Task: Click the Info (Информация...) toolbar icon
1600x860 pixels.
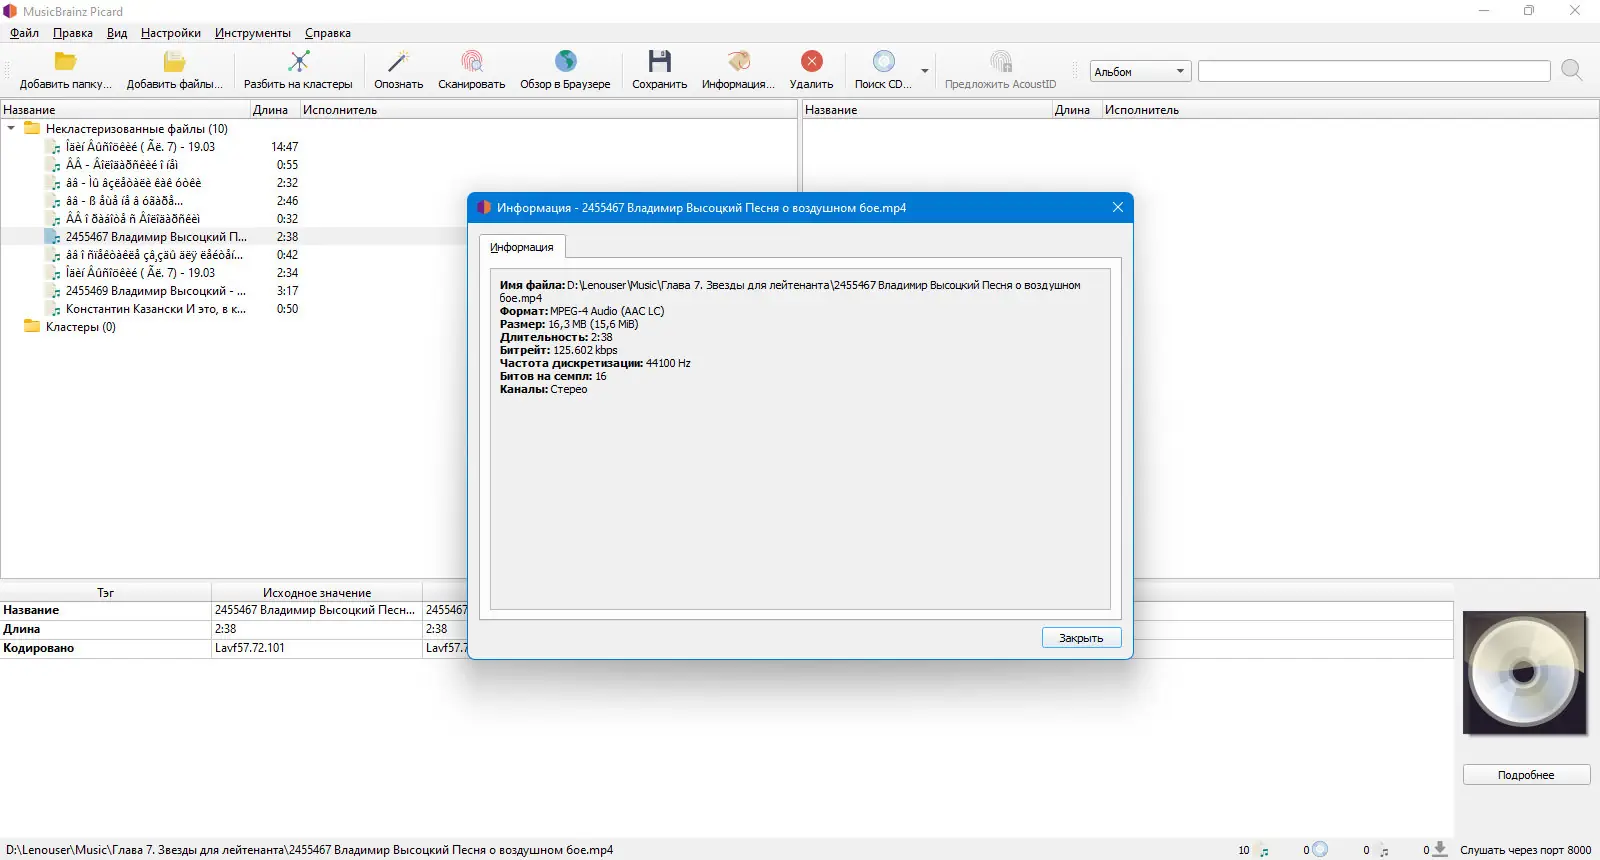Action: pyautogui.click(x=738, y=61)
